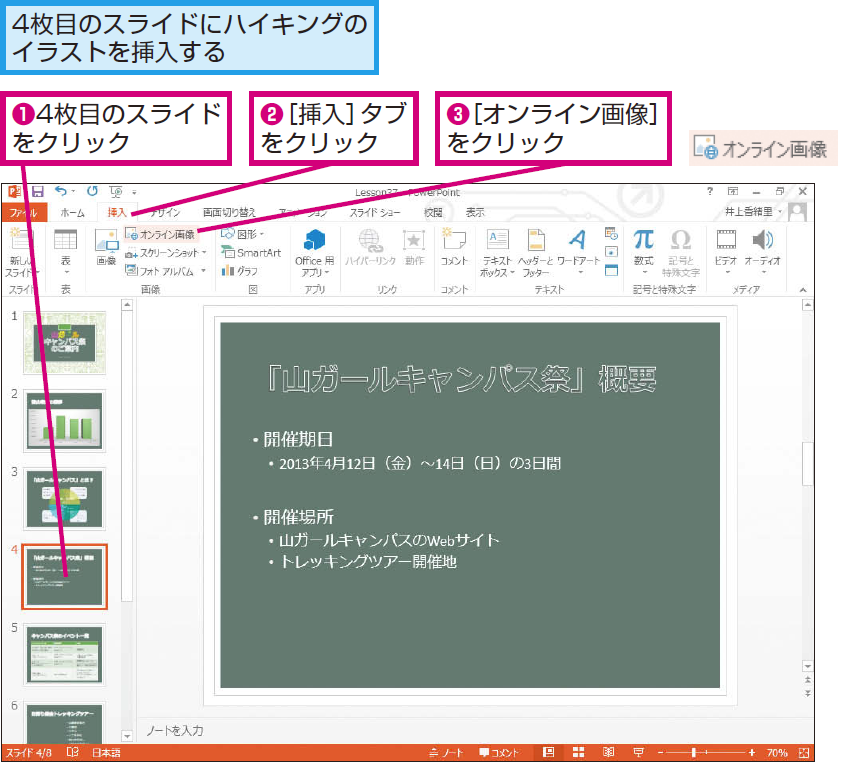This screenshot has width=848, height=762.
Task: Expand the フォト アルバム (Photo Album) dropdown
Action: [204, 270]
